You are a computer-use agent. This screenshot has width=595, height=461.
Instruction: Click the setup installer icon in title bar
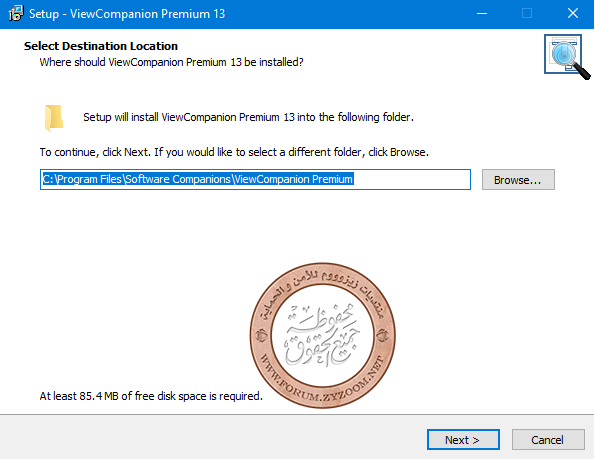click(16, 14)
